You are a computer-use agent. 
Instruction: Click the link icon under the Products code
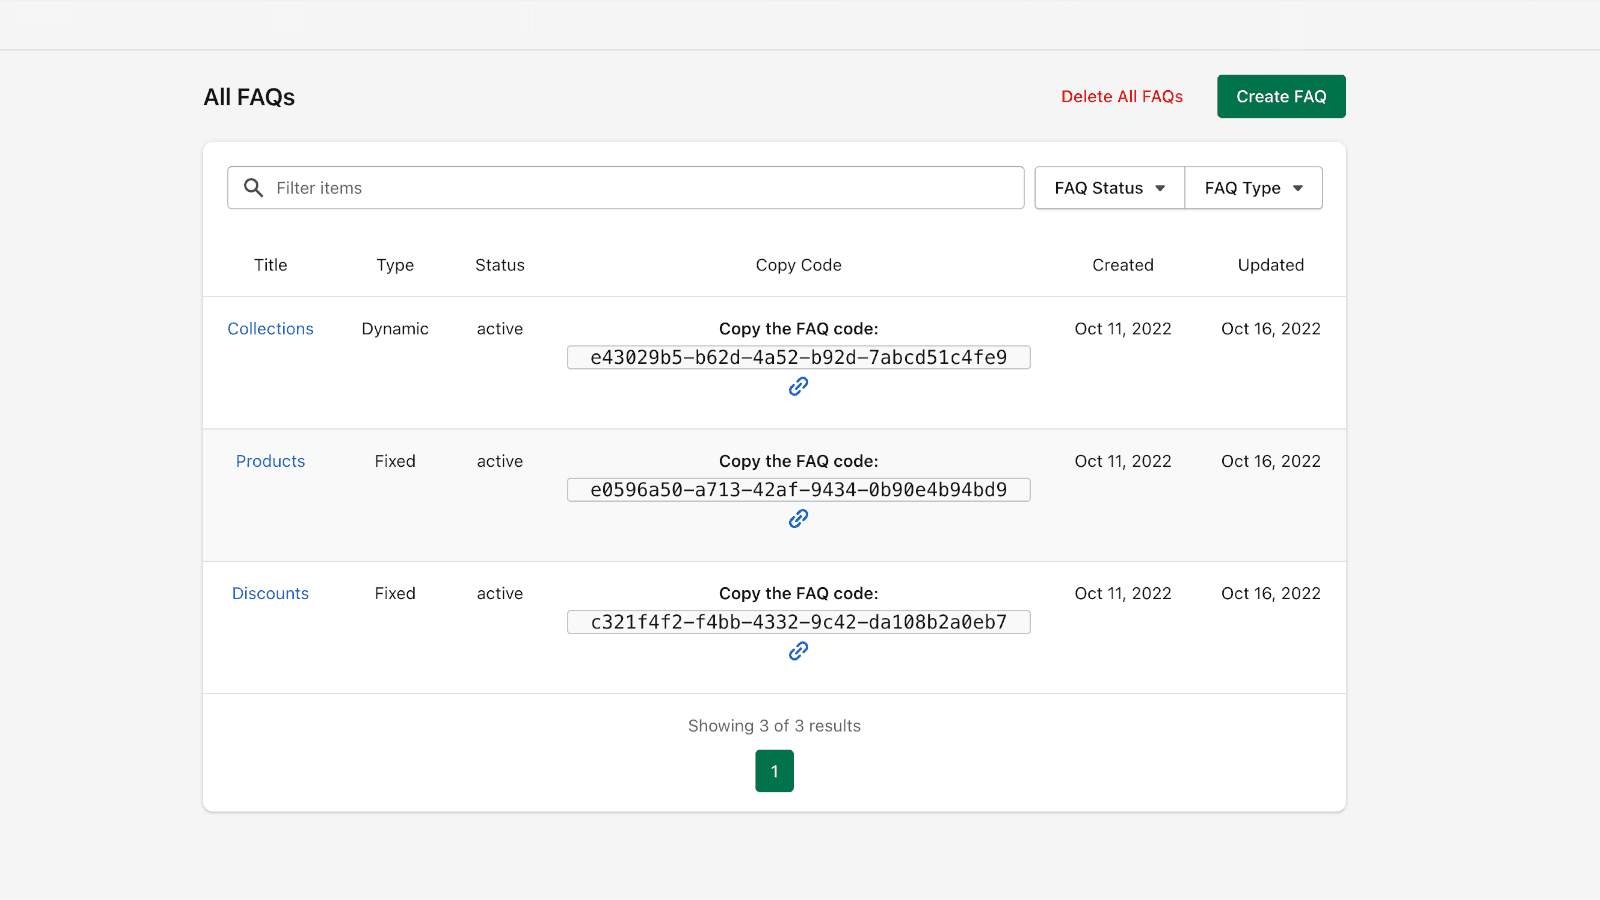tap(798, 518)
